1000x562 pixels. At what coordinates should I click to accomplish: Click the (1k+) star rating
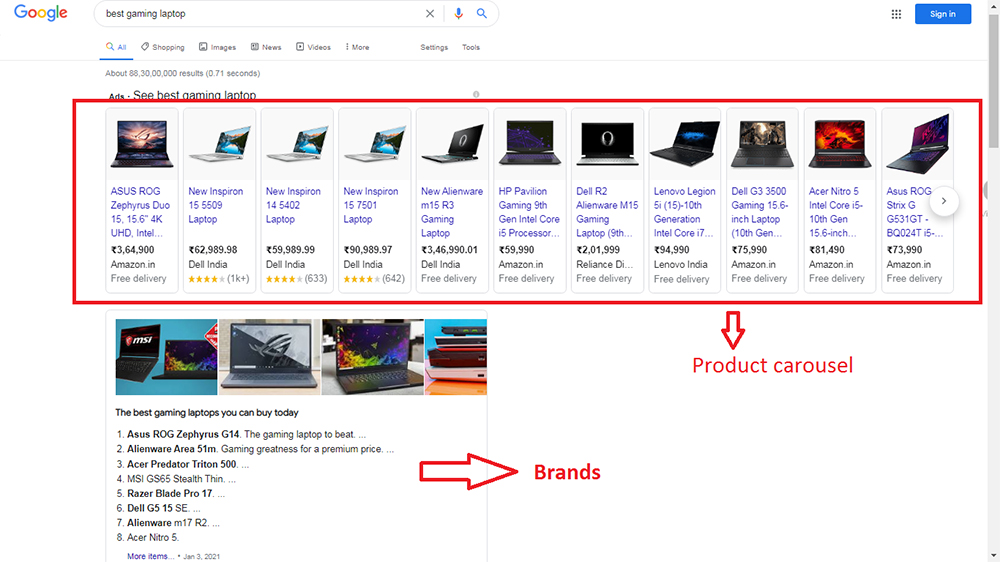click(219, 279)
